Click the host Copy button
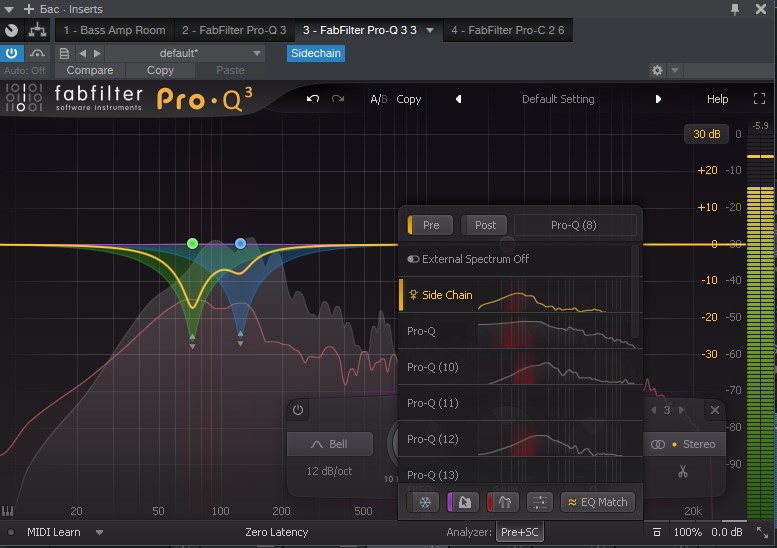Viewport: 777px width, 548px height. point(160,70)
